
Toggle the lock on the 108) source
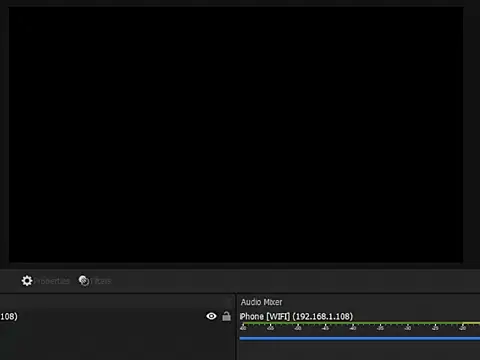coord(226,316)
